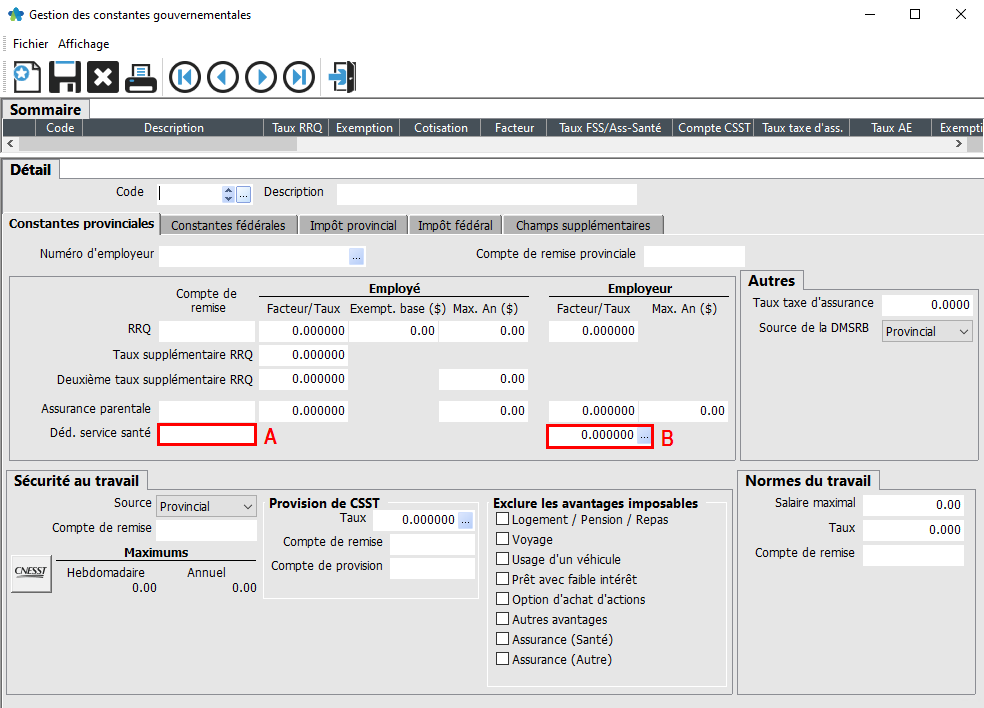Viewport: 984px width, 708px height.
Task: Go to first record arrow icon
Action: [185, 77]
